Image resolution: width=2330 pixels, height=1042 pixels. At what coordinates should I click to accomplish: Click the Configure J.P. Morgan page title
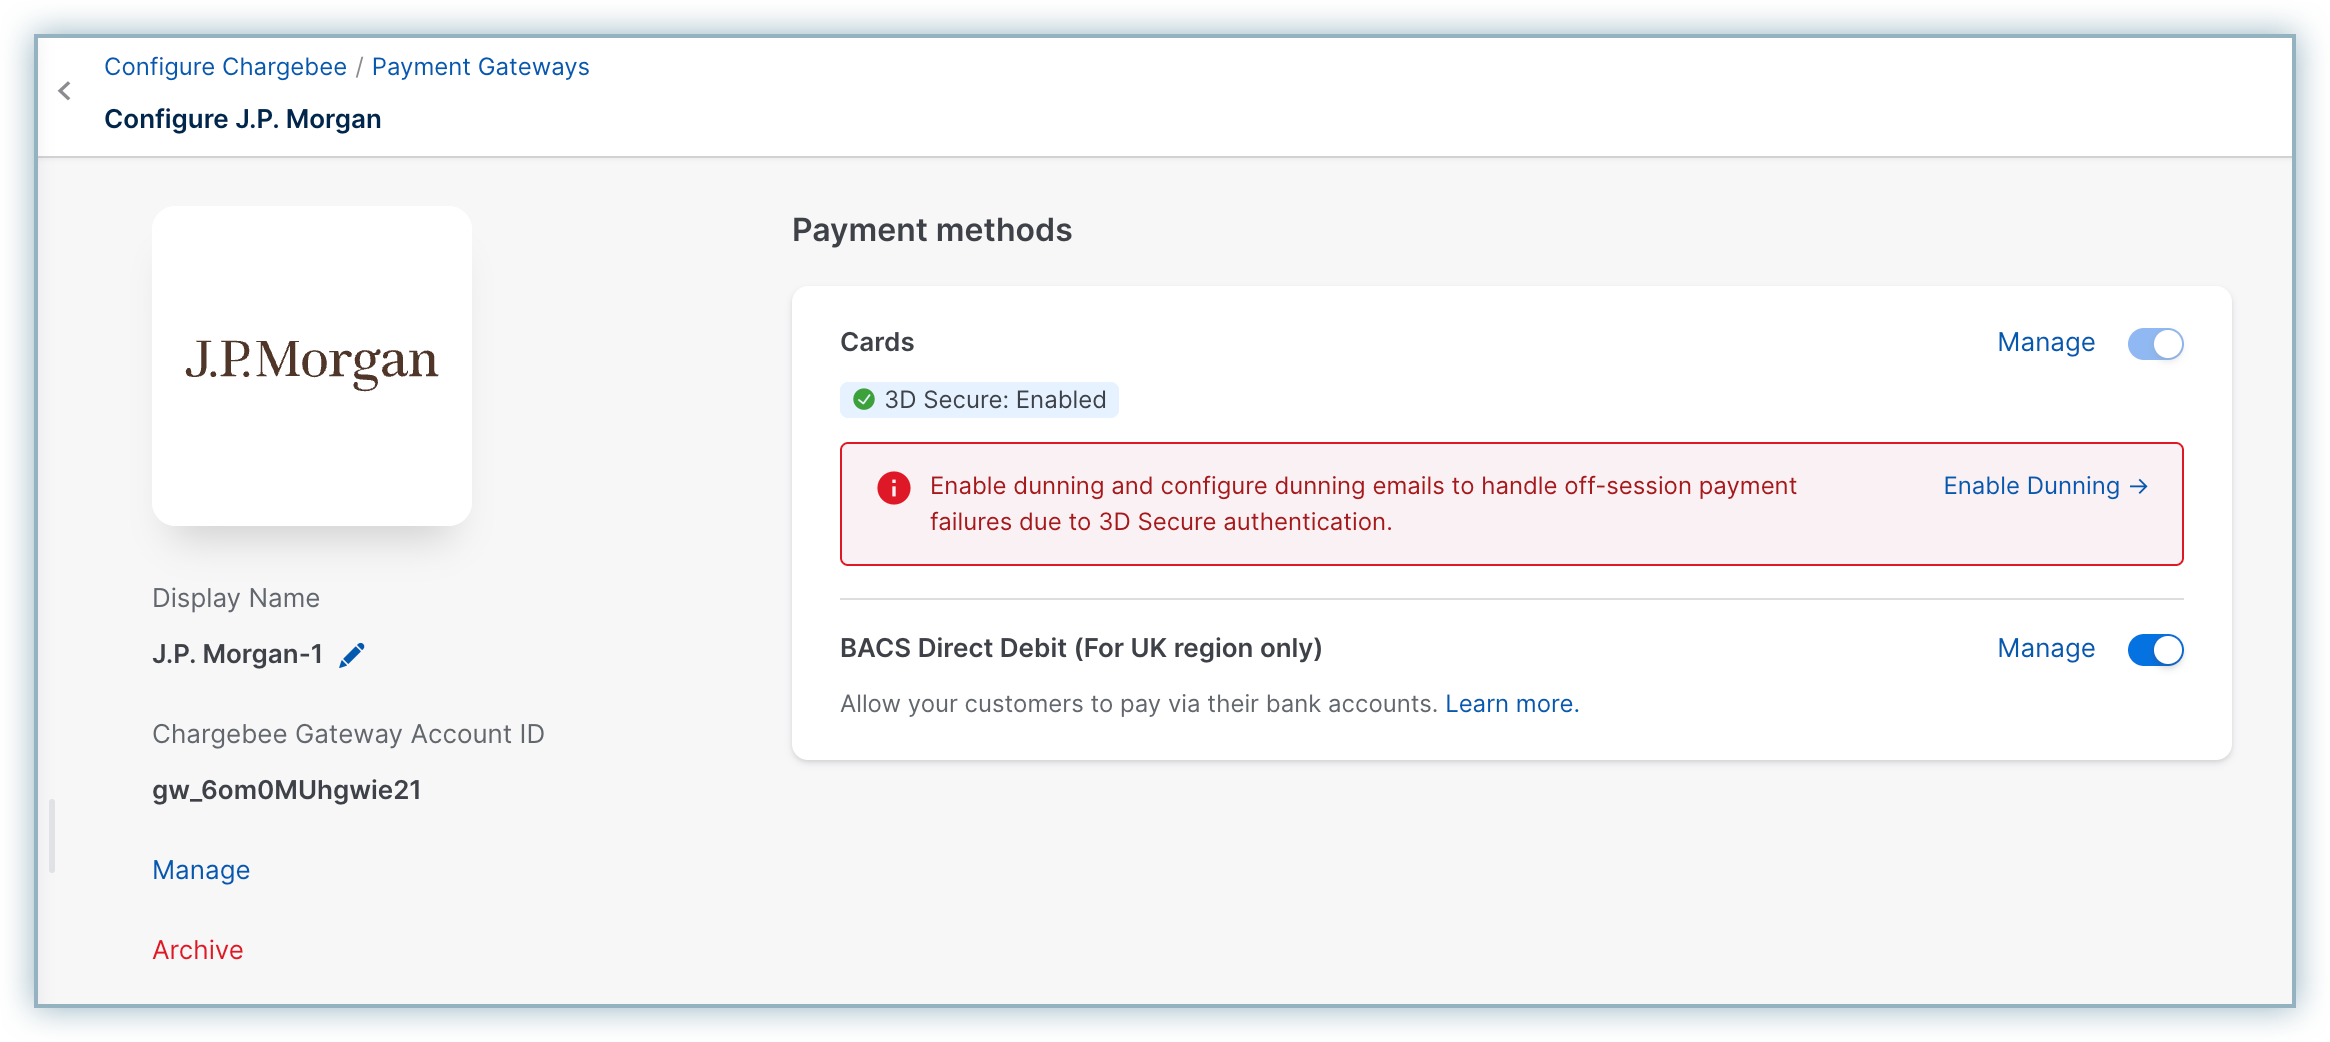point(243,119)
